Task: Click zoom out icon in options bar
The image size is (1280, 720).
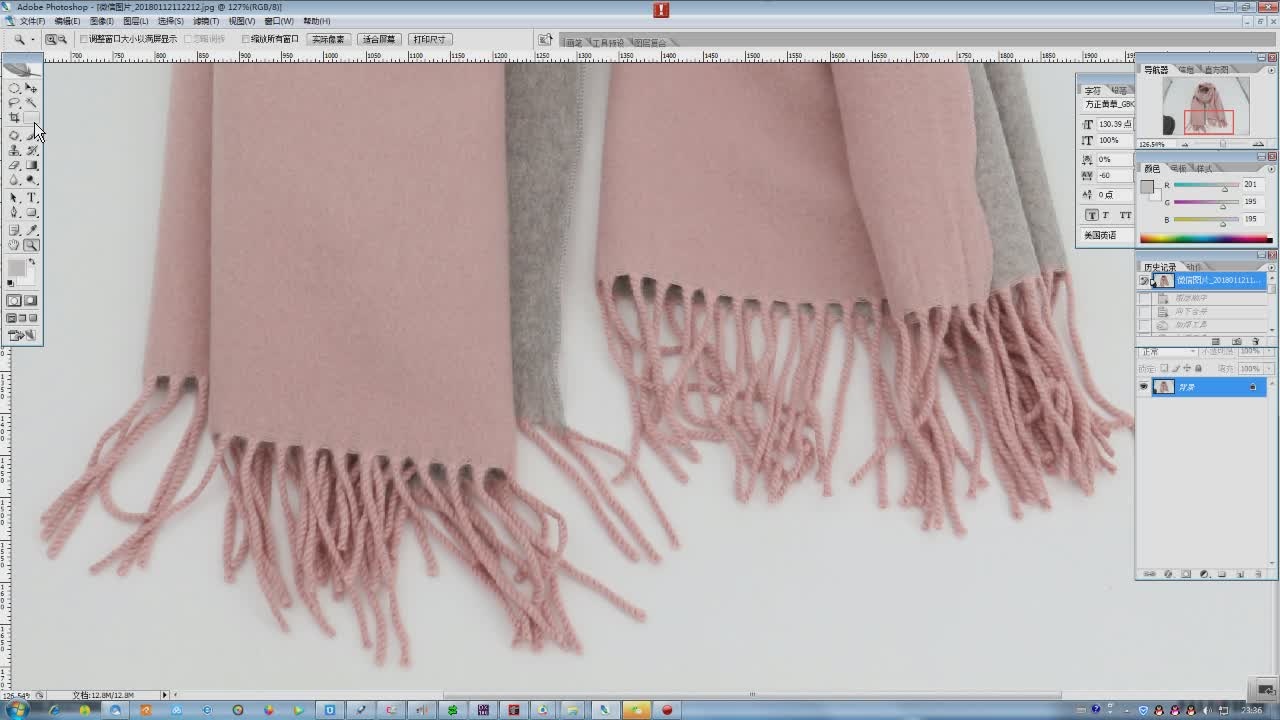Action: pyautogui.click(x=62, y=39)
